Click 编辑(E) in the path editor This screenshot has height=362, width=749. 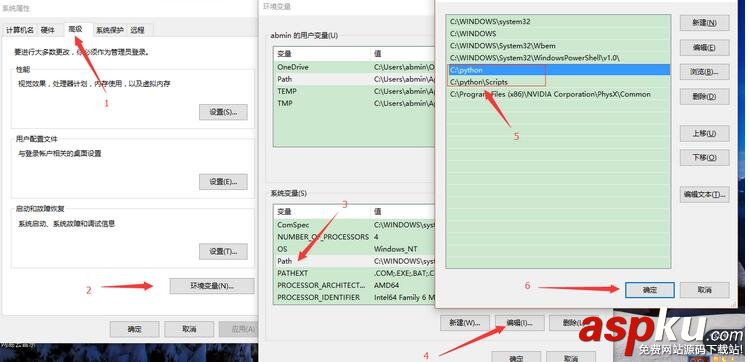tap(705, 47)
